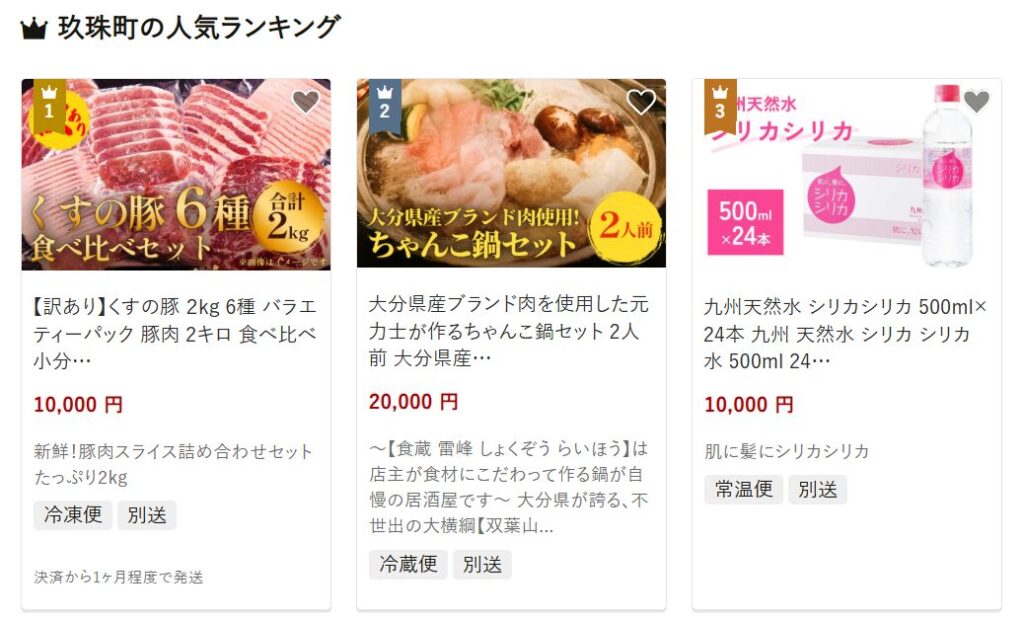Viewport: 1024px width, 621px height.
Task: Open 九州天然水 シリカシリカ title link
Action: pyautogui.click(x=845, y=334)
